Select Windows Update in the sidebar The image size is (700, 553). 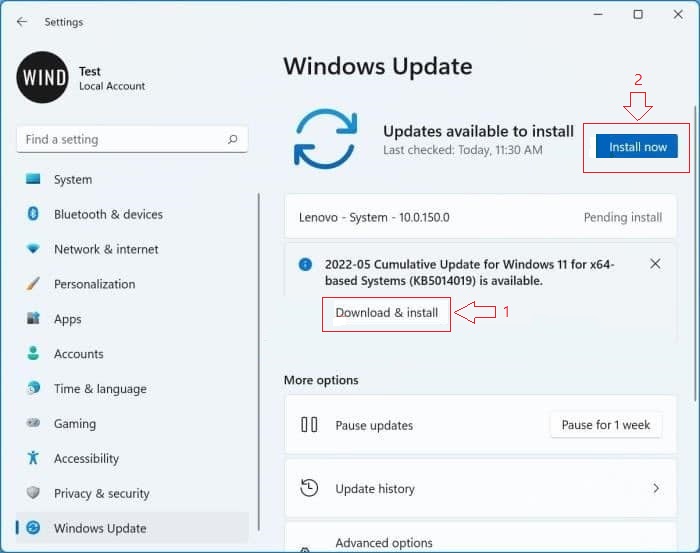(100, 528)
